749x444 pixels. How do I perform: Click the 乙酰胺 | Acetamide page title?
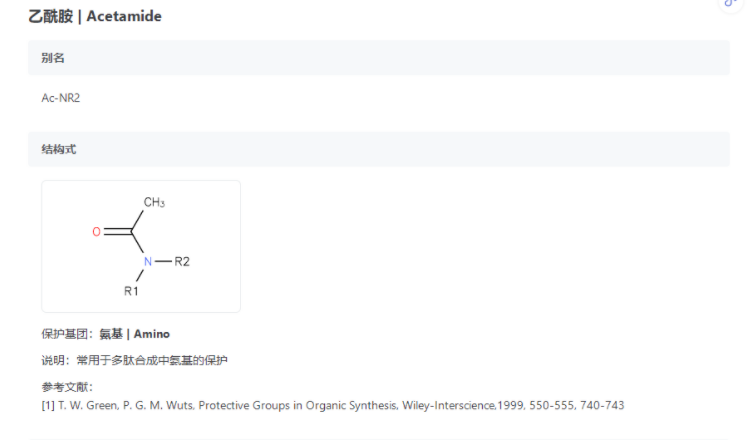tap(95, 16)
